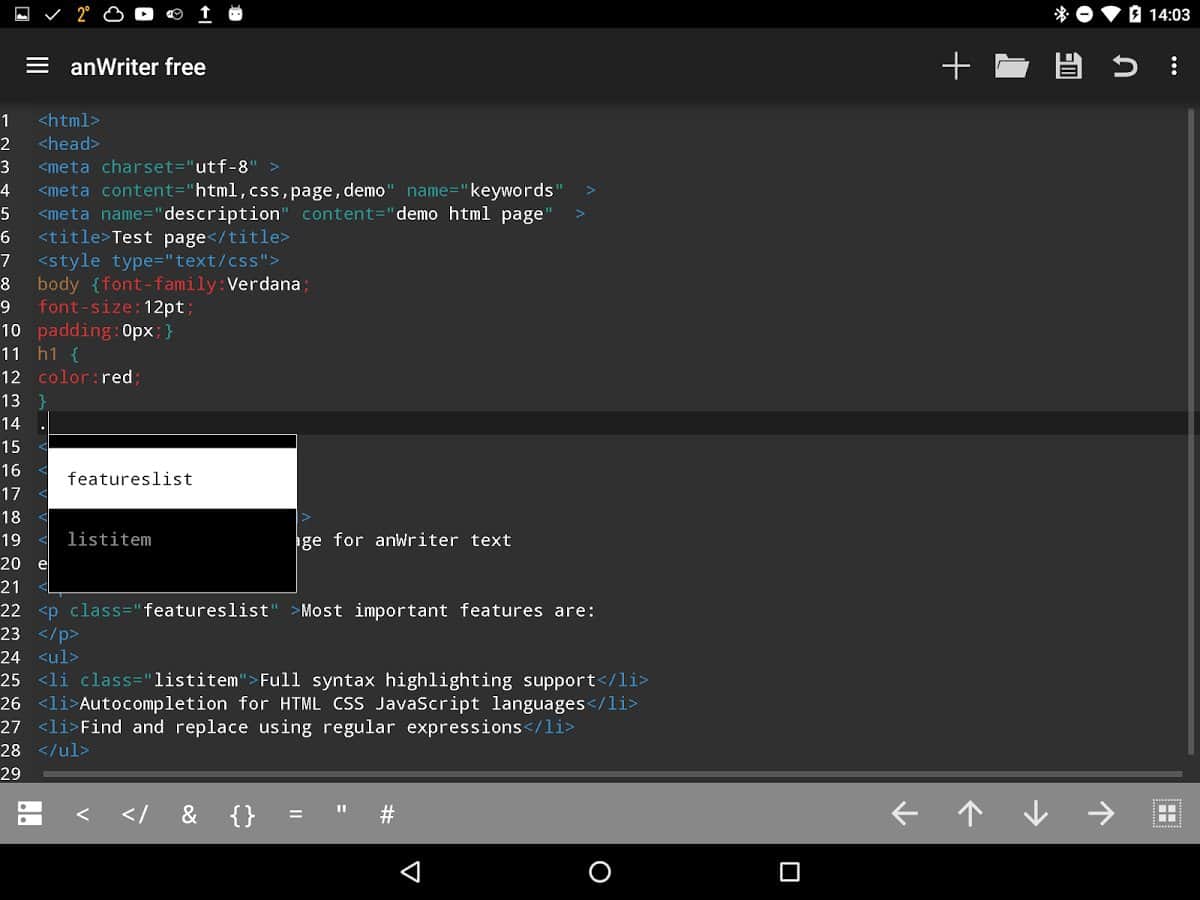Toggle the bottom-left panel layout icon
Image resolution: width=1200 pixels, height=900 pixels.
pos(30,814)
